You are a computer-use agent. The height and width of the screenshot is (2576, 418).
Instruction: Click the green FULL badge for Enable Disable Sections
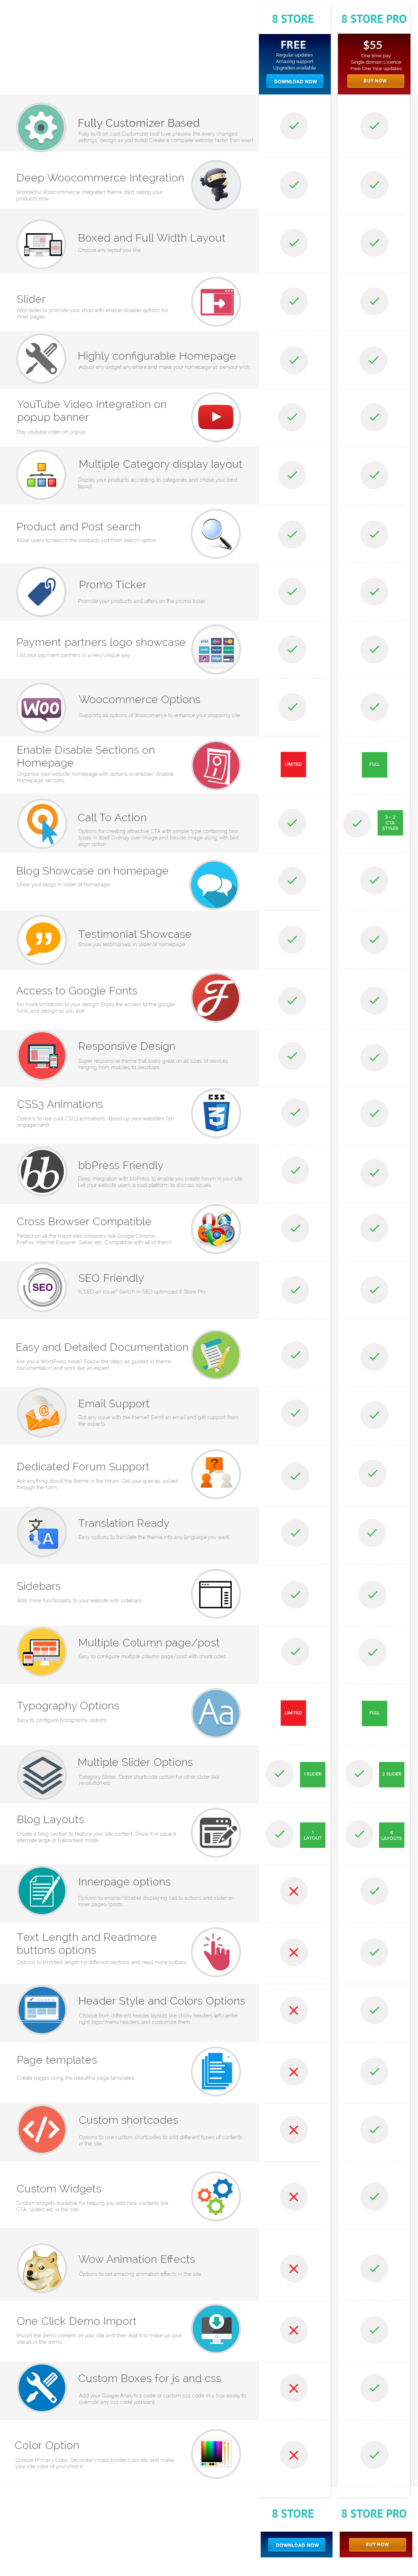click(x=374, y=765)
